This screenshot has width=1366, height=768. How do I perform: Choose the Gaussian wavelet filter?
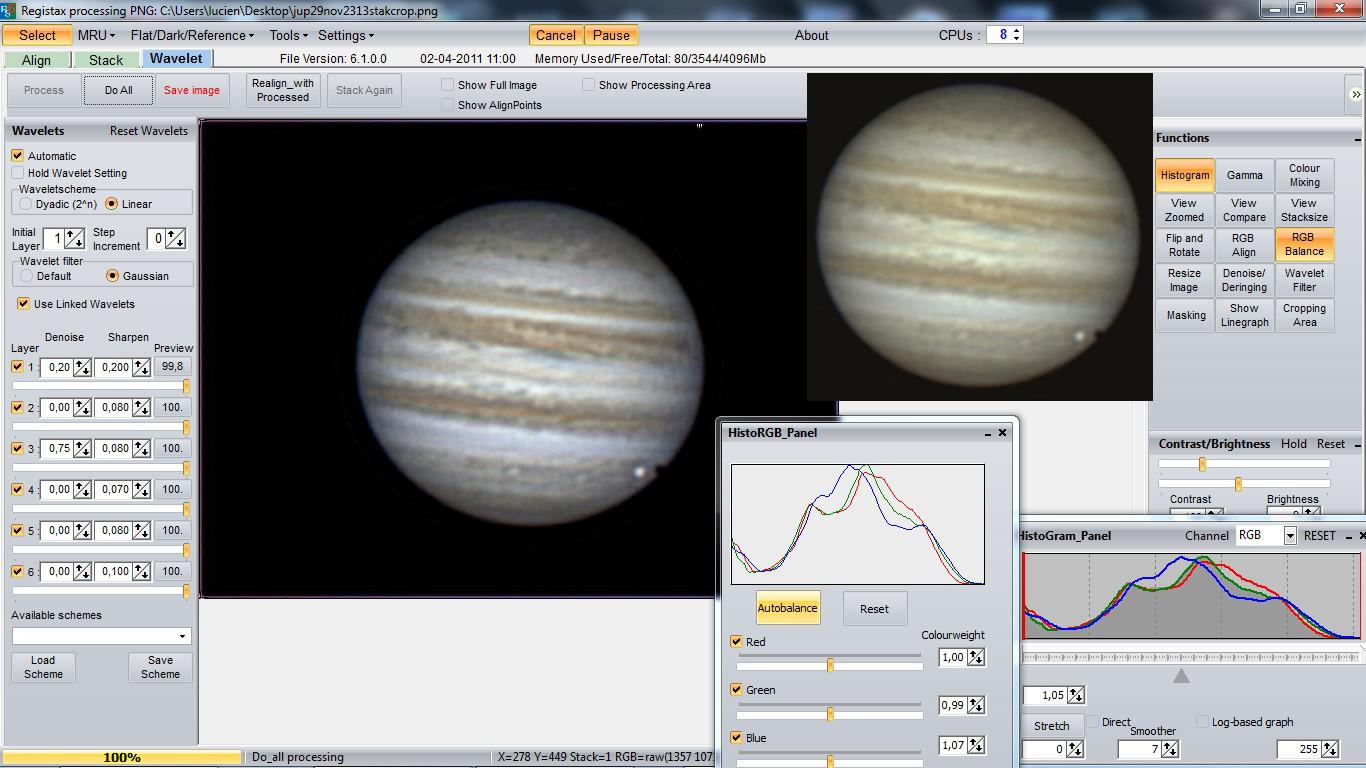[112, 276]
